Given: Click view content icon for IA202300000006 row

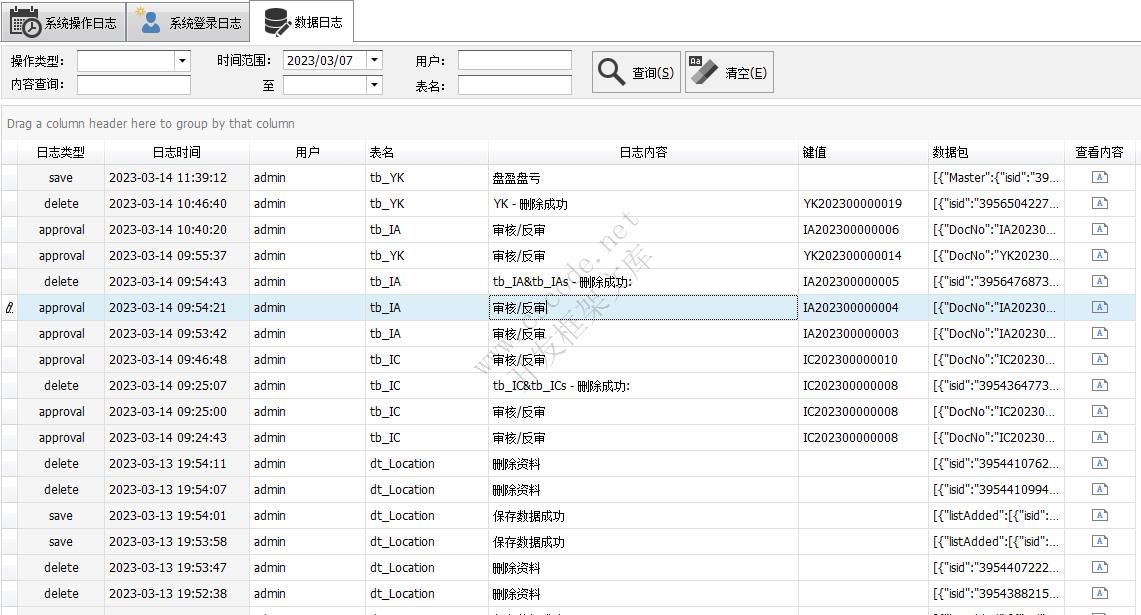Looking at the screenshot, I should pyautogui.click(x=1099, y=230).
